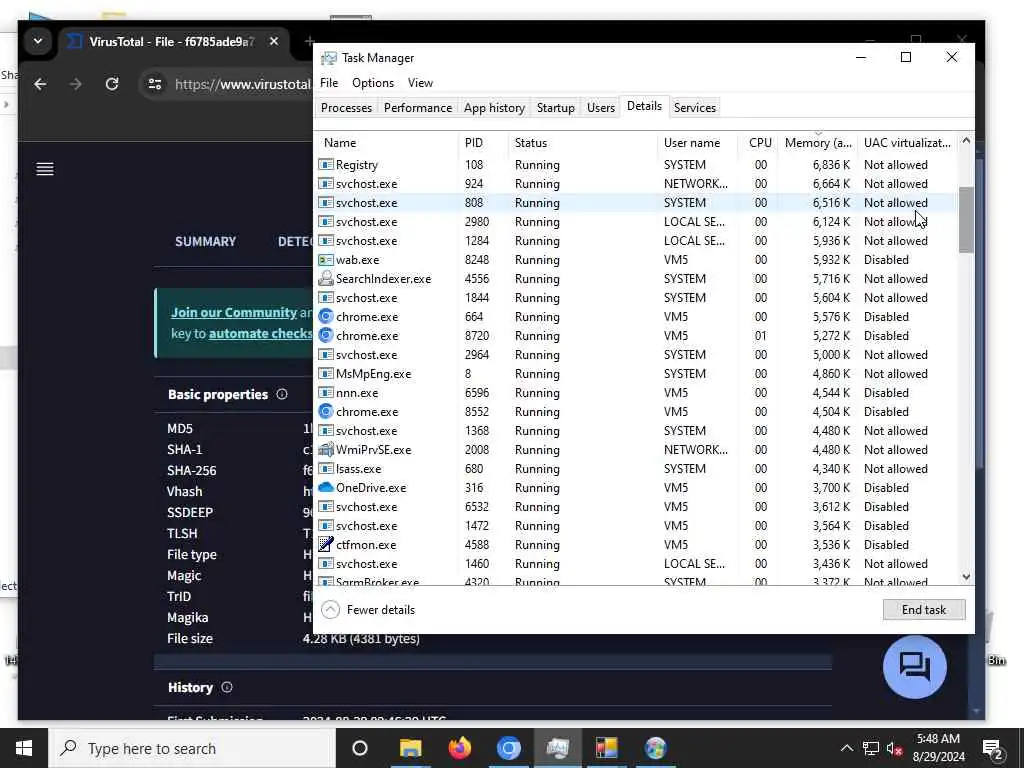Open the VirusTotal chat bubble button

[914, 667]
